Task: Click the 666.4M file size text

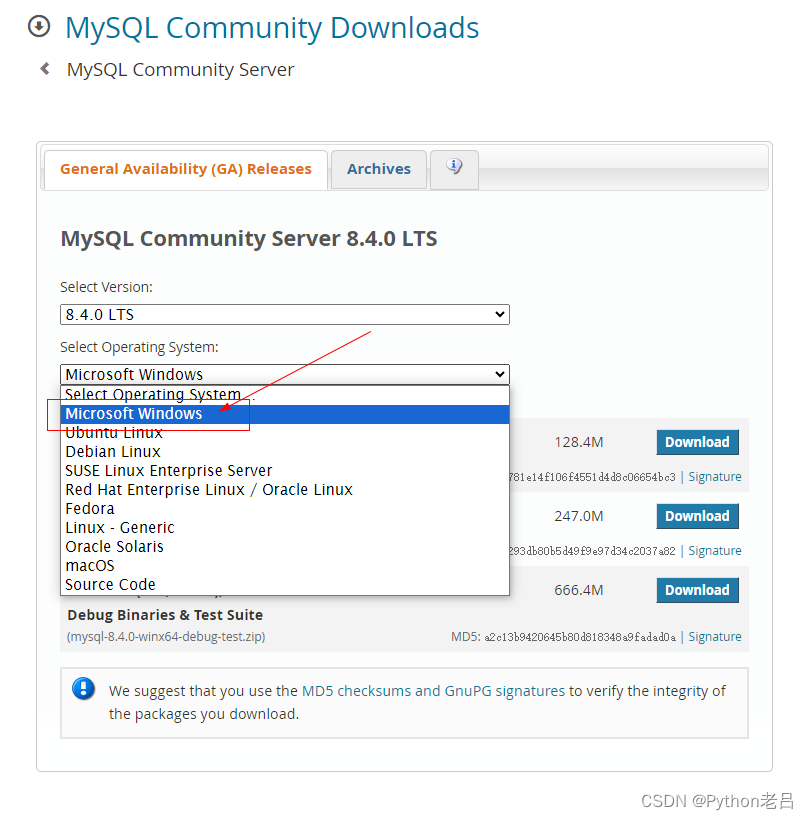Action: click(x=578, y=590)
